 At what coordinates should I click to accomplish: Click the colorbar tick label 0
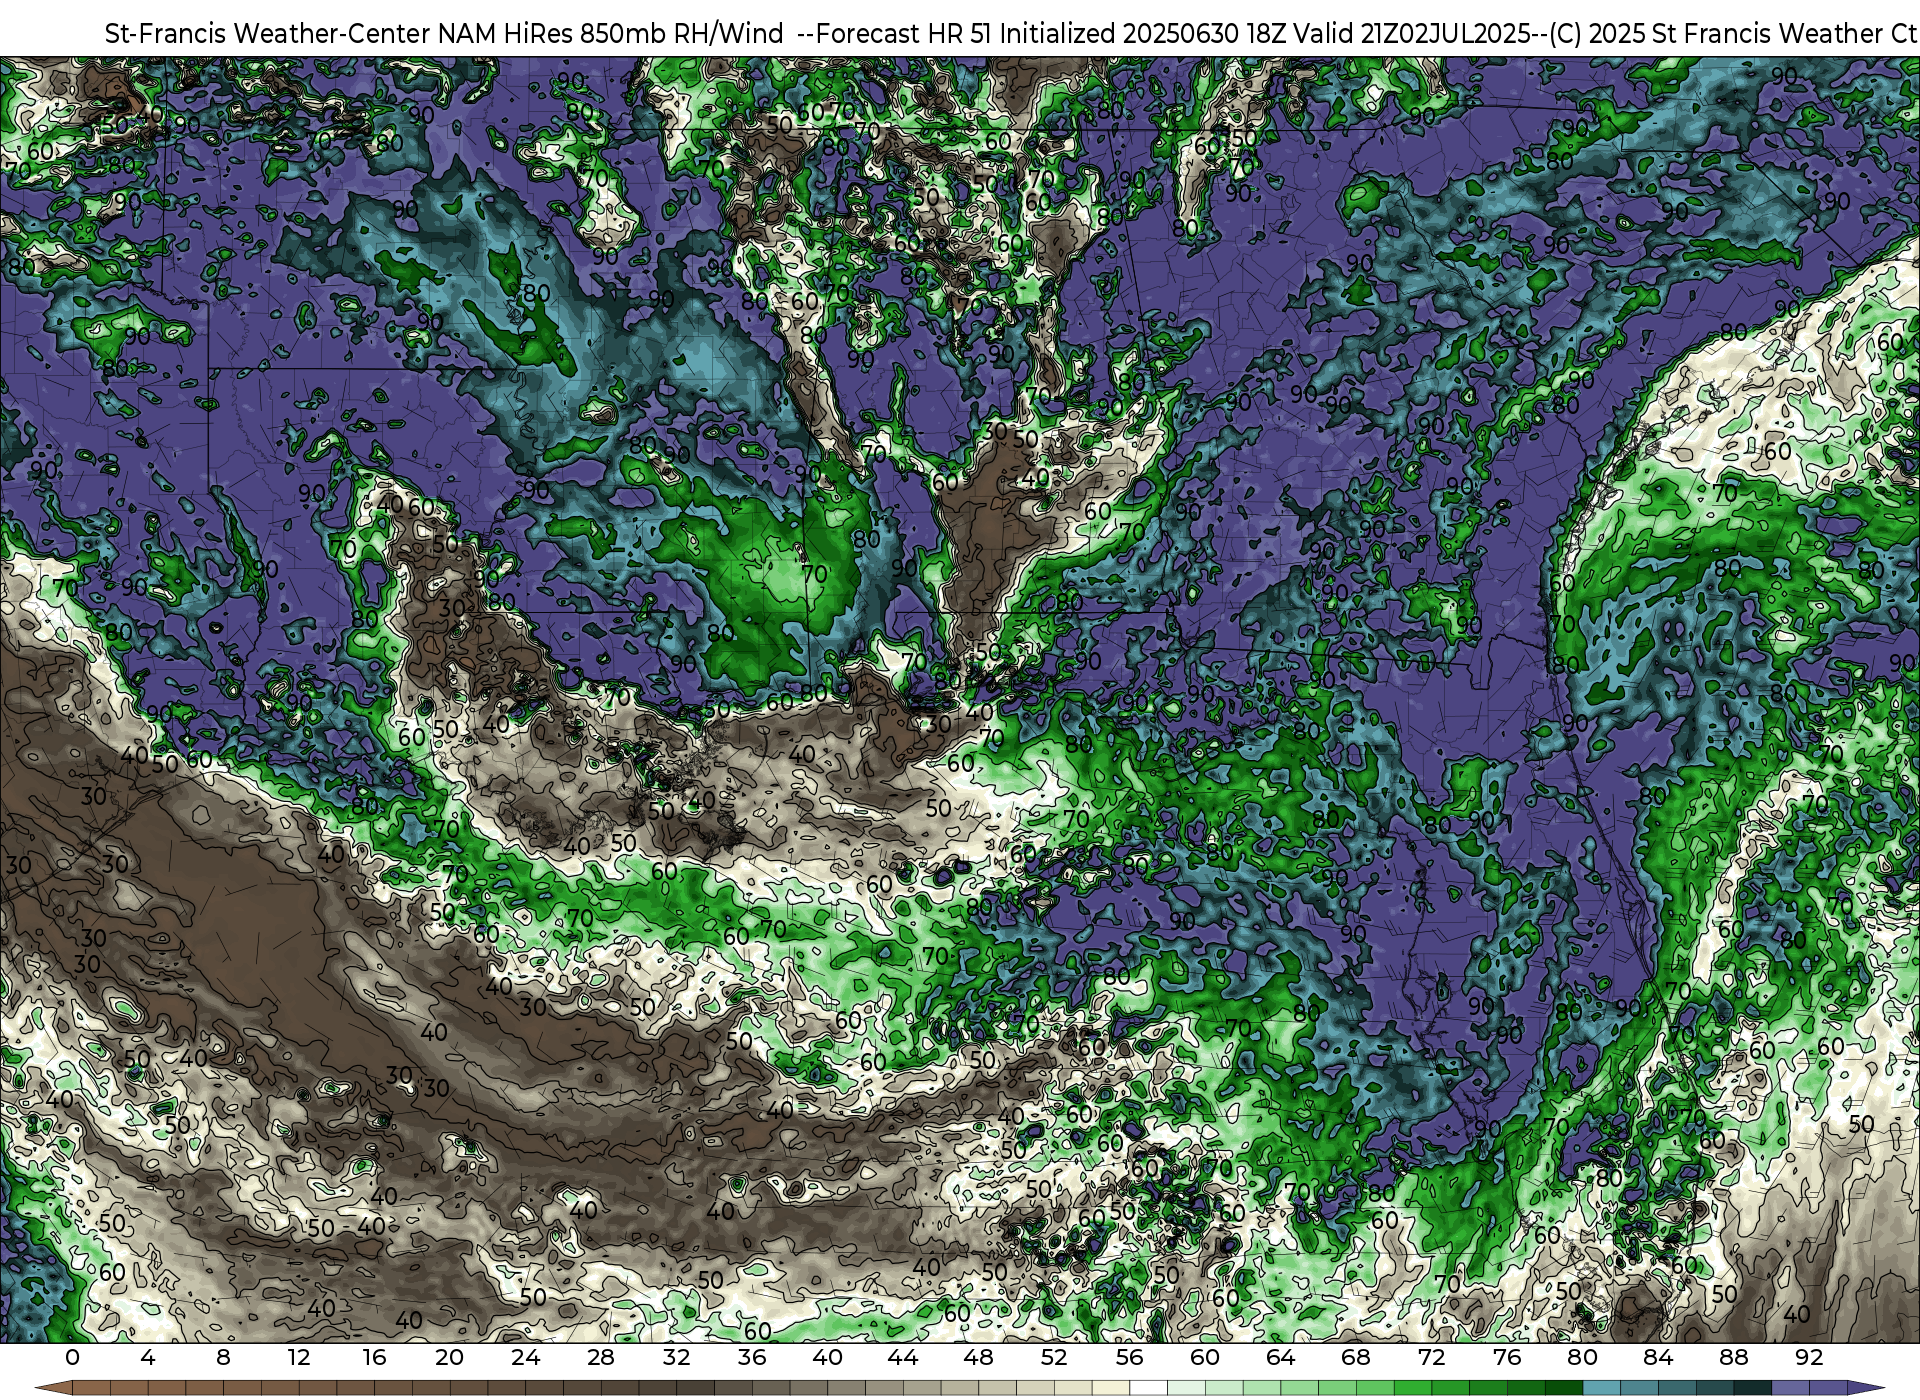coord(72,1357)
